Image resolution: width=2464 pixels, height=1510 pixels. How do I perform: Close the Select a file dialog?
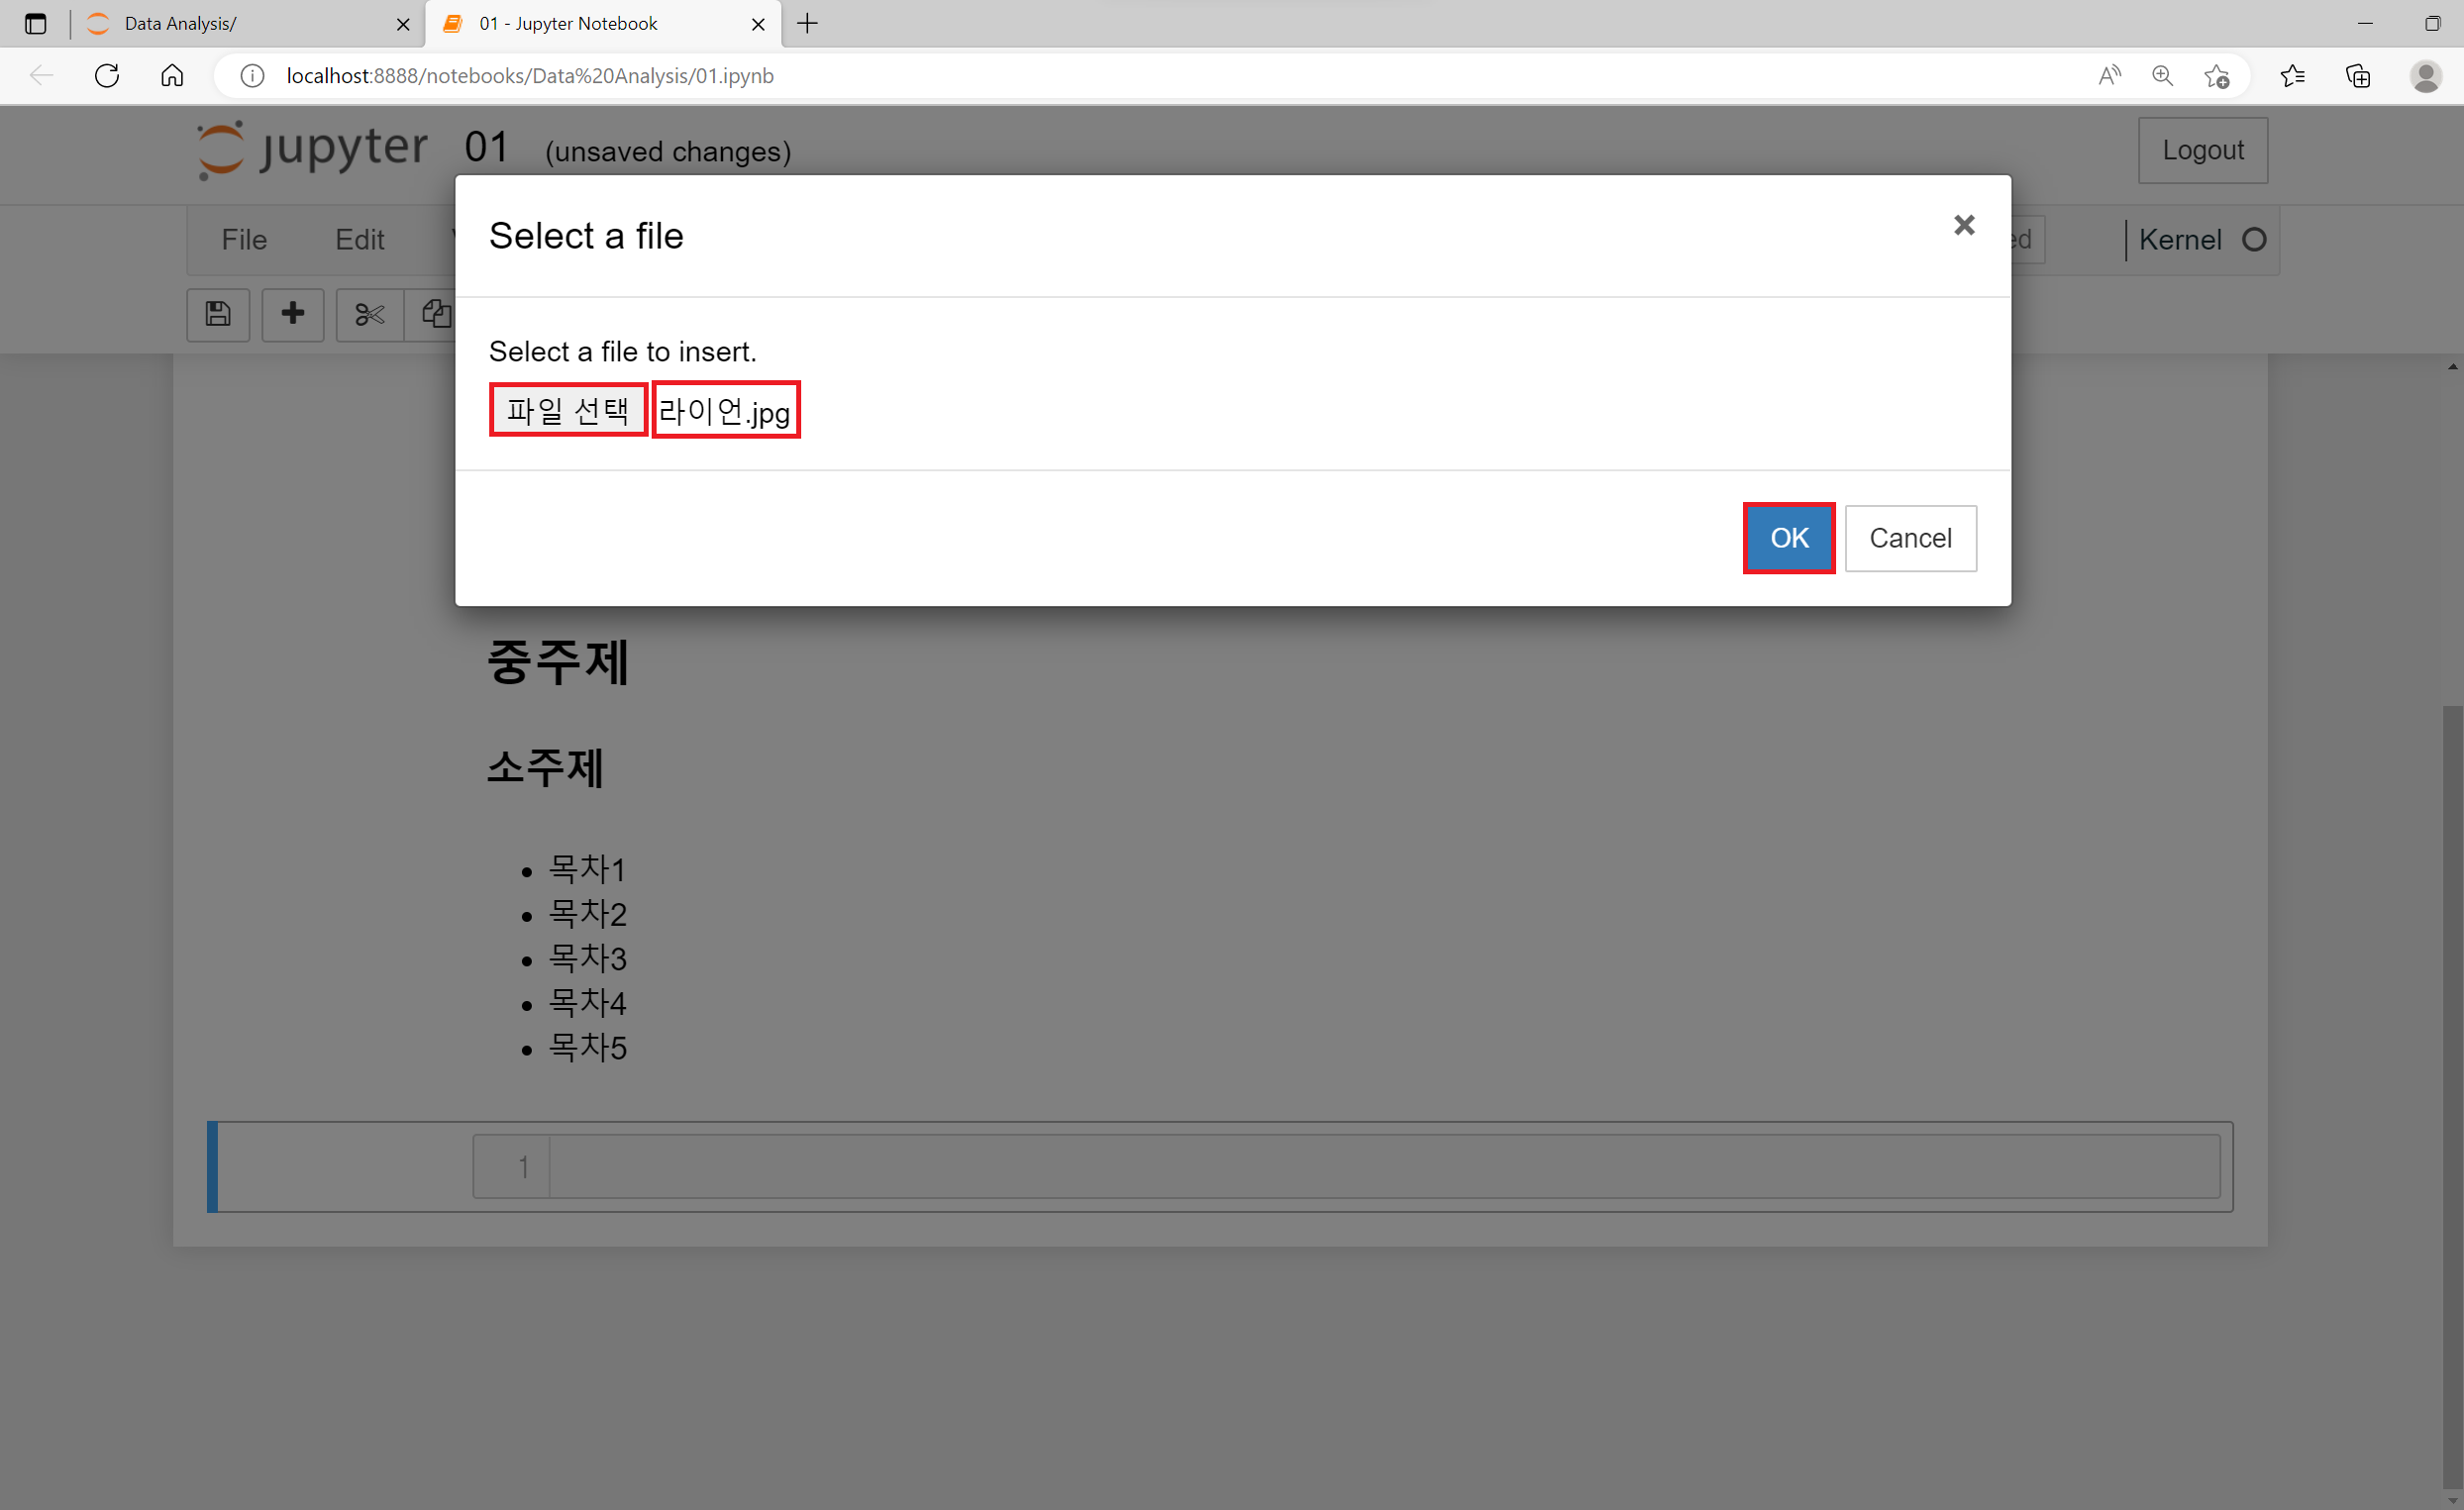1963,225
